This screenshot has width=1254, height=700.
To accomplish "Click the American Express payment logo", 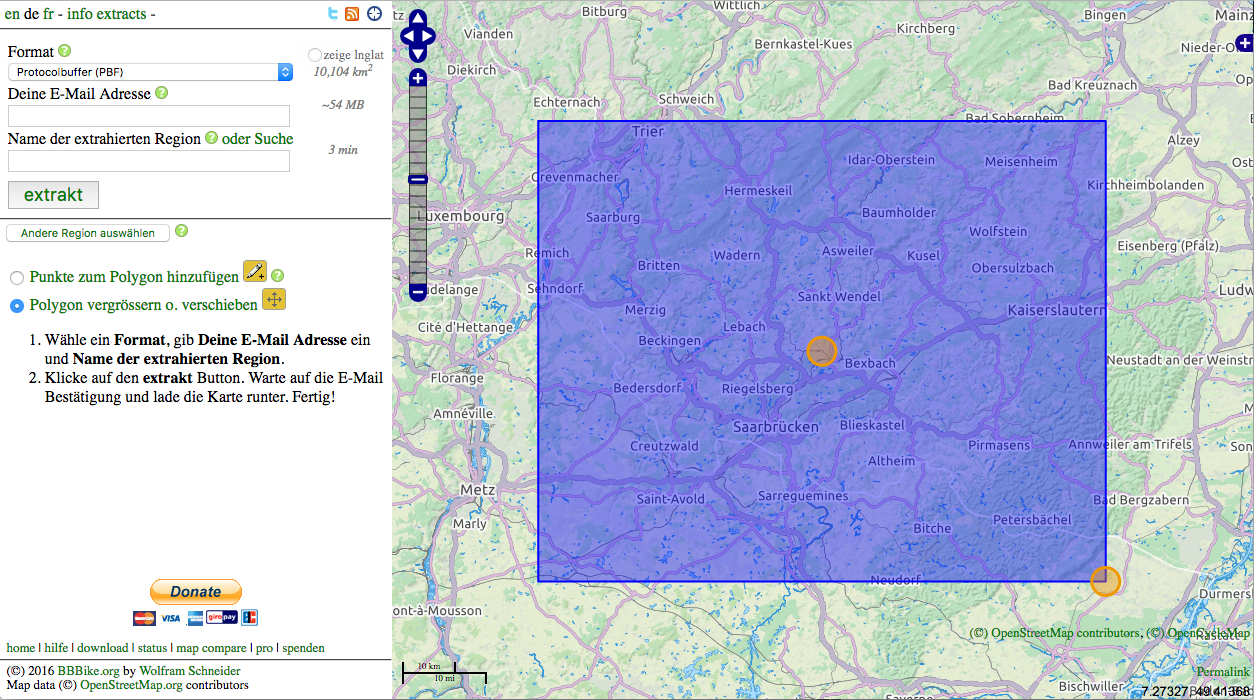I will pos(195,617).
